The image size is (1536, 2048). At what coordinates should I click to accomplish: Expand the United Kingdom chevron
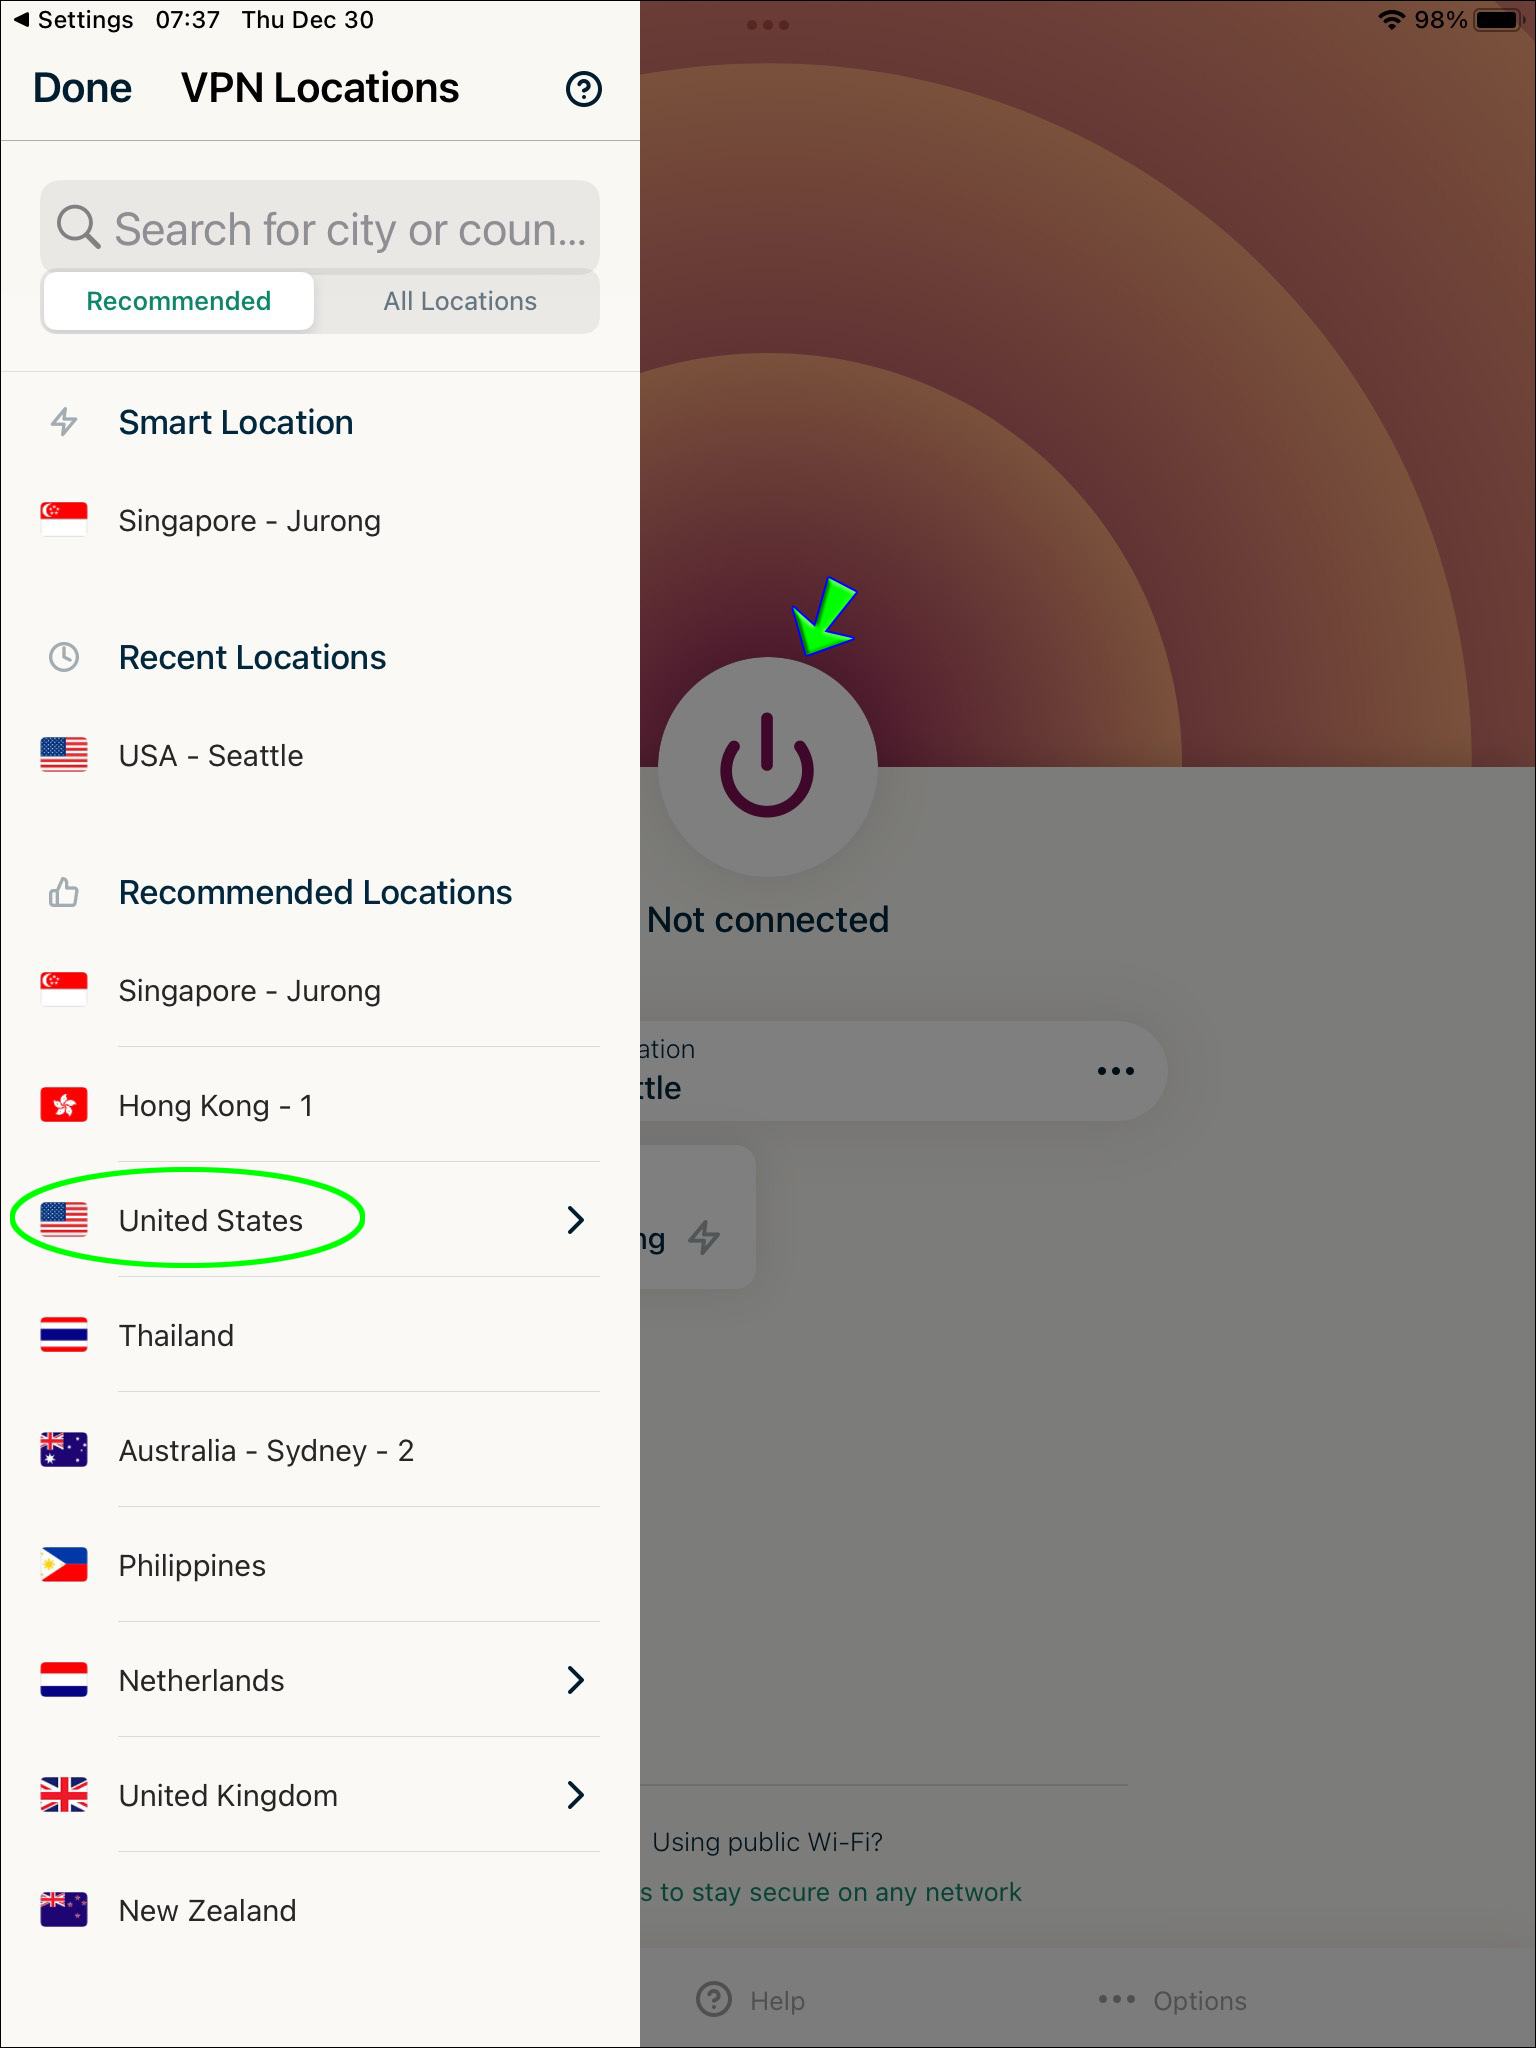pyautogui.click(x=575, y=1795)
